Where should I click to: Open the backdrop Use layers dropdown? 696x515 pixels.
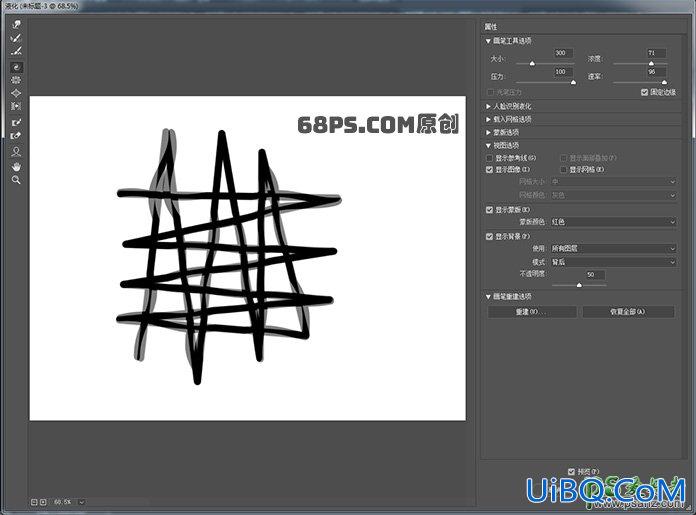point(613,249)
